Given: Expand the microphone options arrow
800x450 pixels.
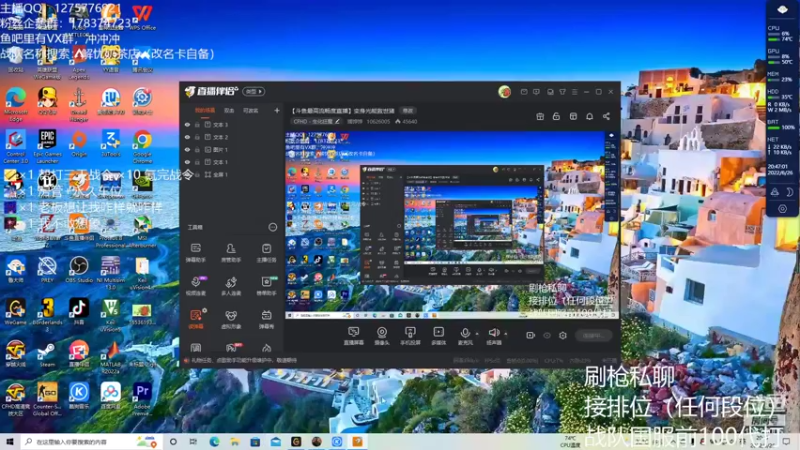Looking at the screenshot, I should [x=477, y=334].
